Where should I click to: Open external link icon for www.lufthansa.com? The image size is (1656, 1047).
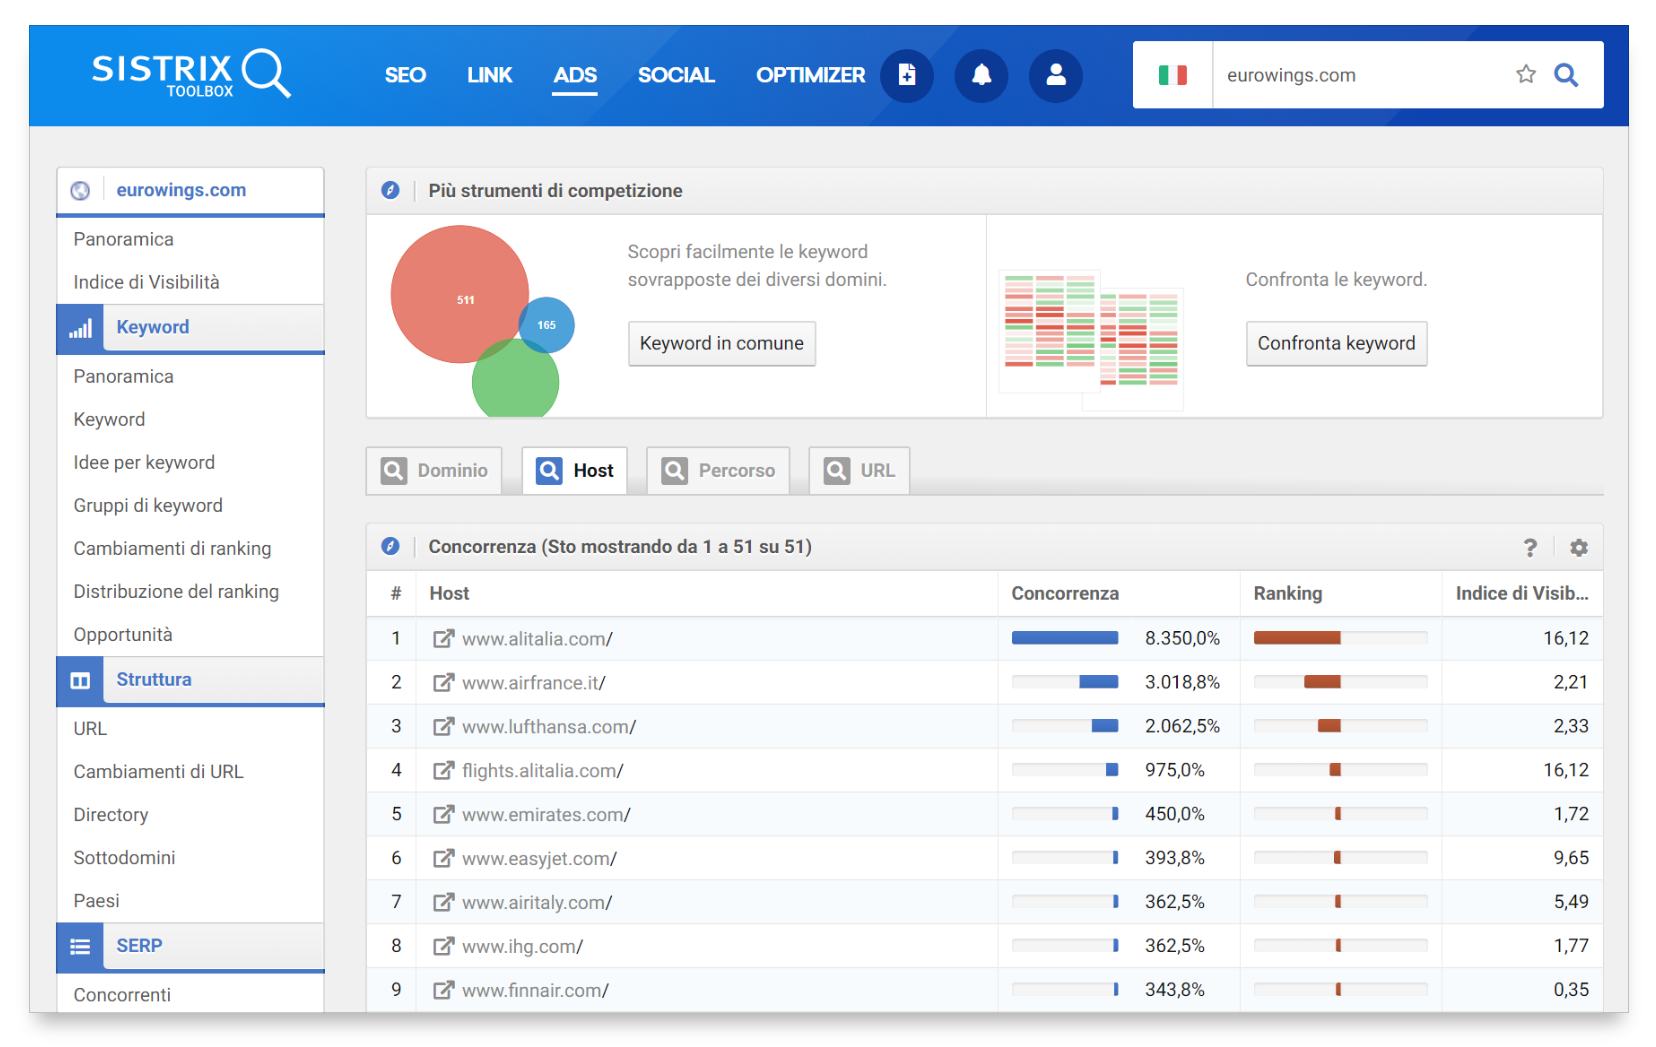coord(443,726)
